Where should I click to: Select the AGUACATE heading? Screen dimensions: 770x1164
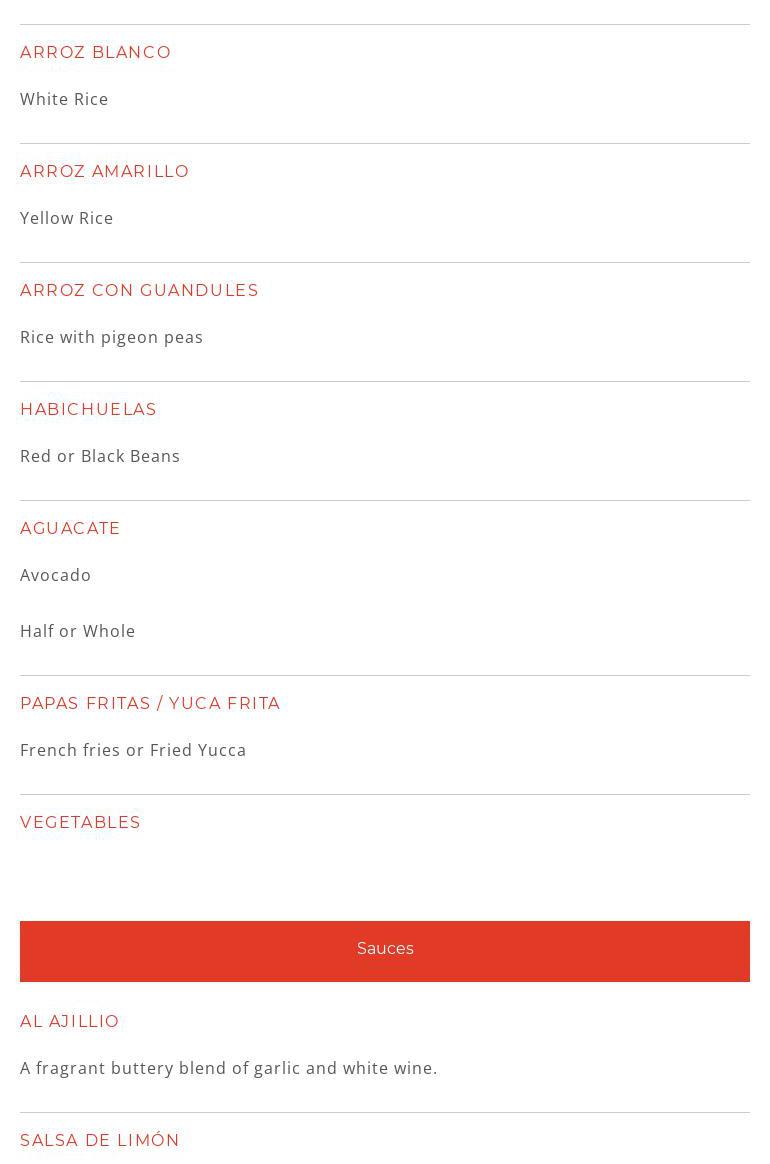coord(70,528)
